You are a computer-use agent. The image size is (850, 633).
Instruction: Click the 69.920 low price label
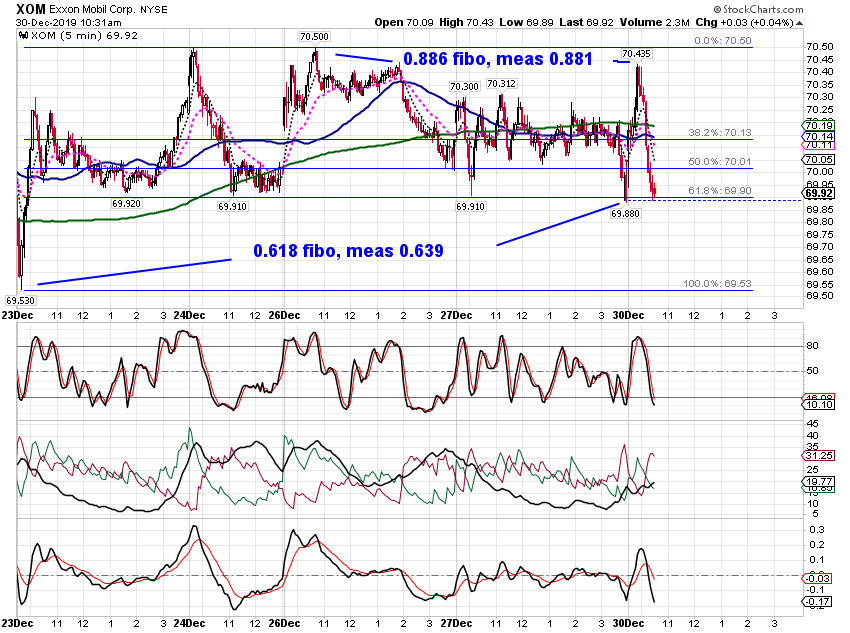[x=126, y=204]
